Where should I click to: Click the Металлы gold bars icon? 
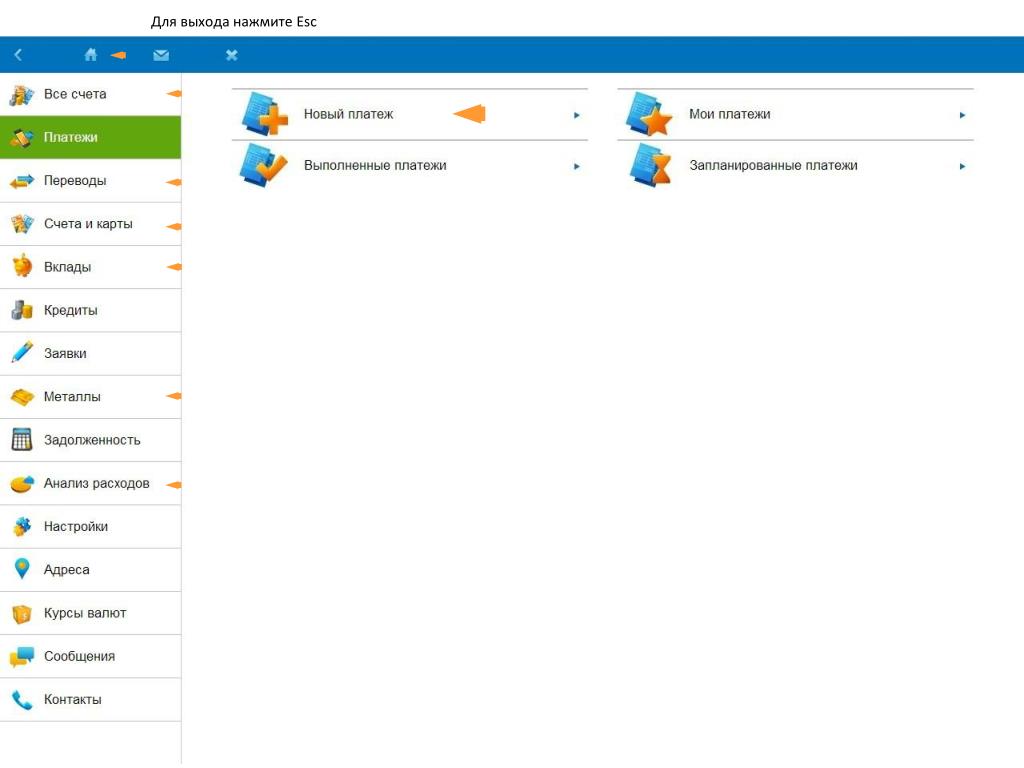(x=22, y=396)
